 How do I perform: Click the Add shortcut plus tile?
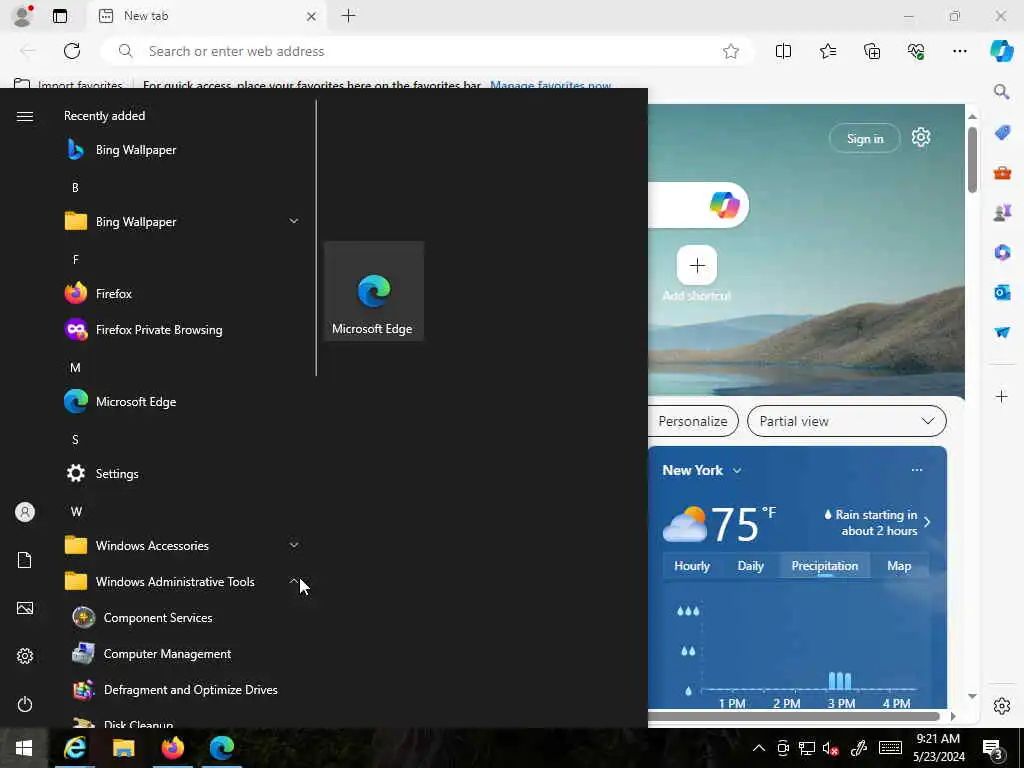697,265
